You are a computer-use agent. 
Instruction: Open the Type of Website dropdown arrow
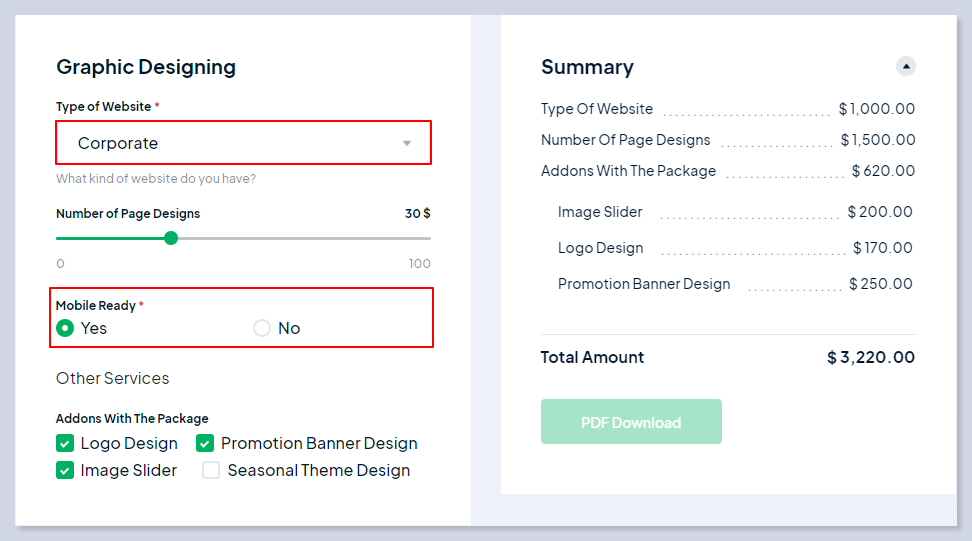pyautogui.click(x=407, y=143)
